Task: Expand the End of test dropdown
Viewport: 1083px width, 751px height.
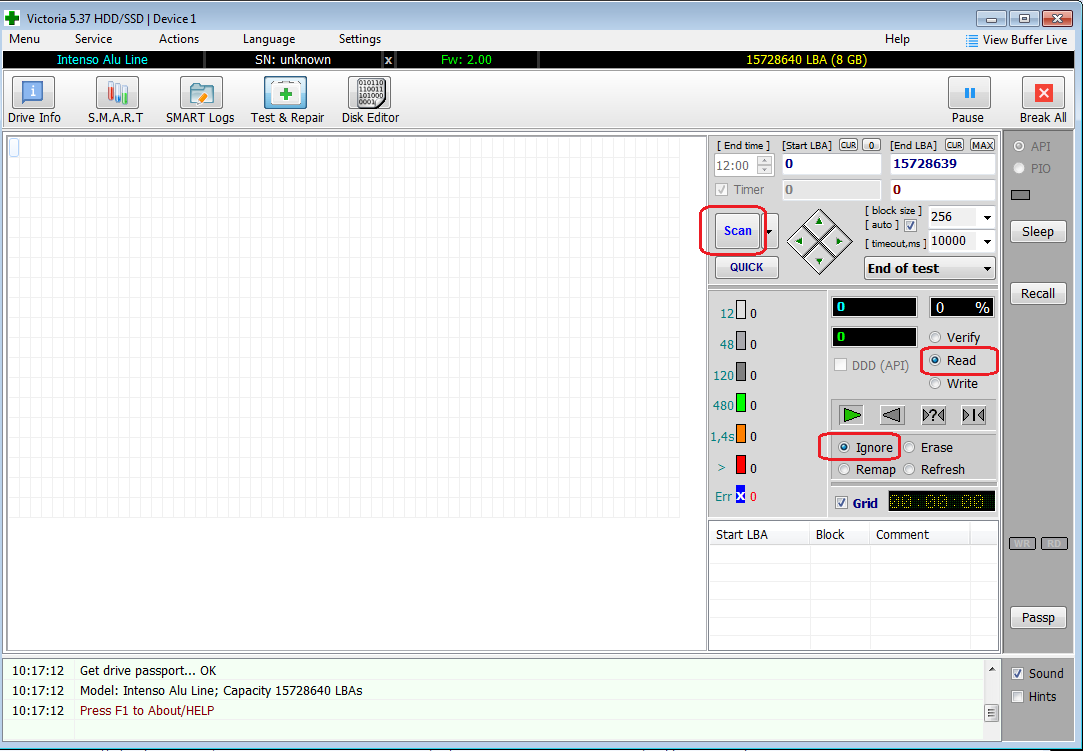Action: (988, 269)
